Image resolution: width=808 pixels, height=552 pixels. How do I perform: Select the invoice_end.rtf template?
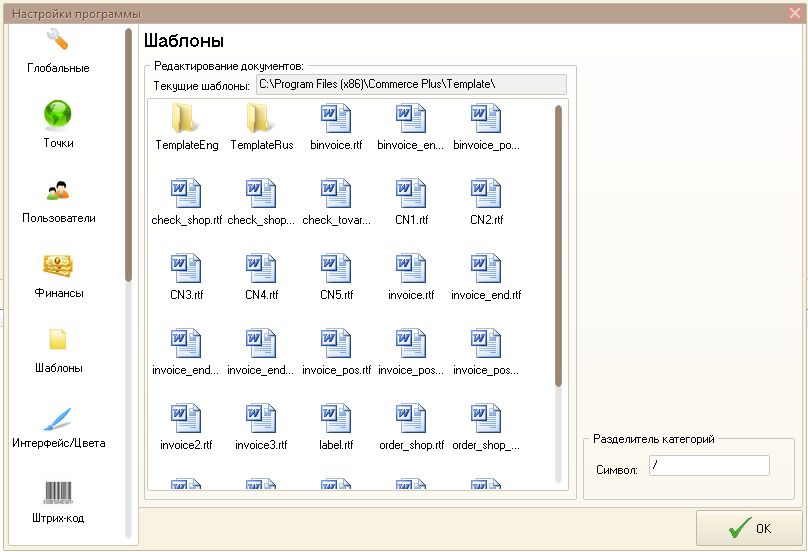coord(486,277)
